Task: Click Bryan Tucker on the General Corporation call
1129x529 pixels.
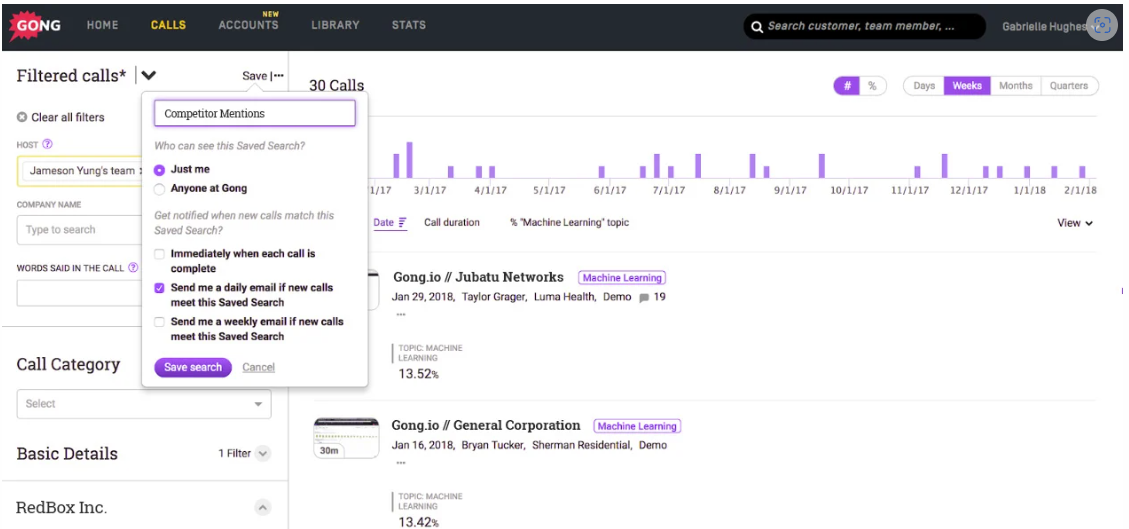Action: [492, 445]
